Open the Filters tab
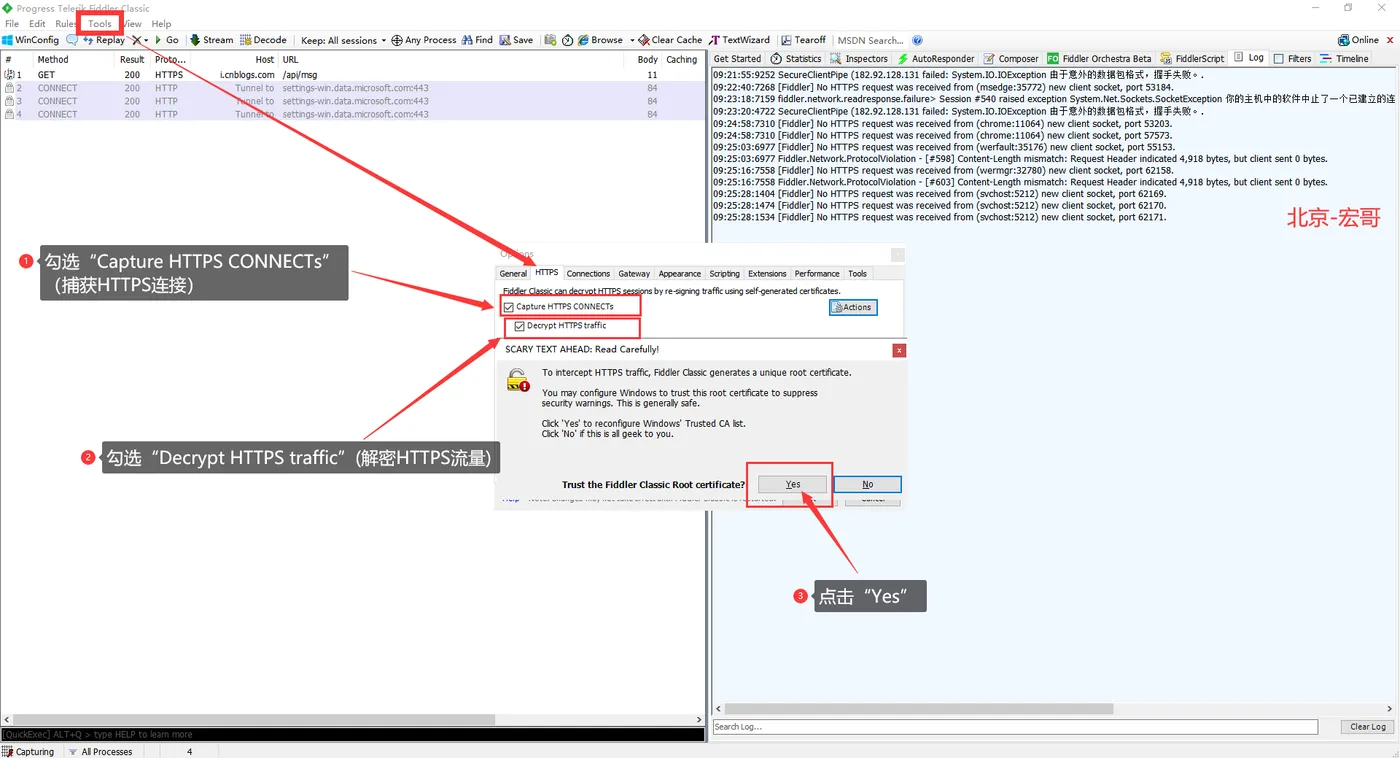This screenshot has width=1400, height=758. tap(1292, 59)
